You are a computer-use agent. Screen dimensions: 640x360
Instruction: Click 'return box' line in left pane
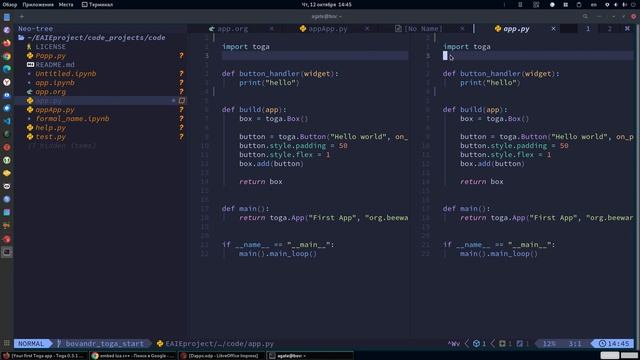coord(261,182)
